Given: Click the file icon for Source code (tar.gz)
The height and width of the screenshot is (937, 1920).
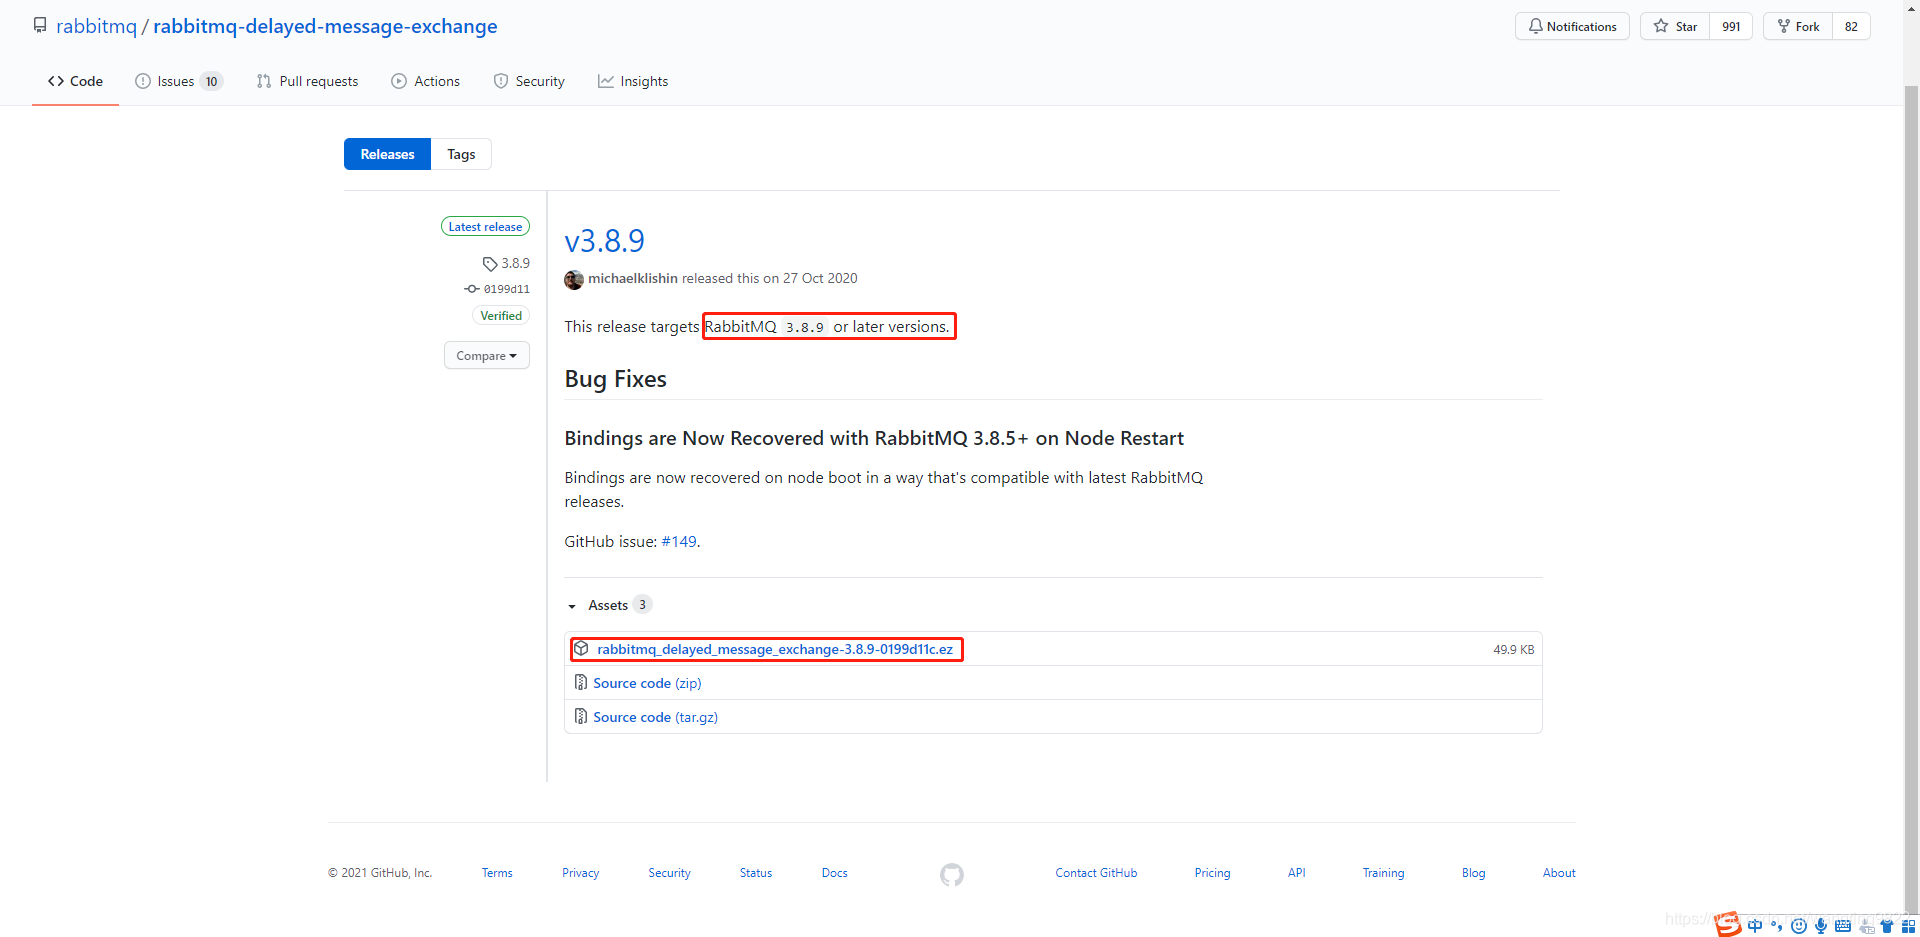Looking at the screenshot, I should tap(581, 716).
